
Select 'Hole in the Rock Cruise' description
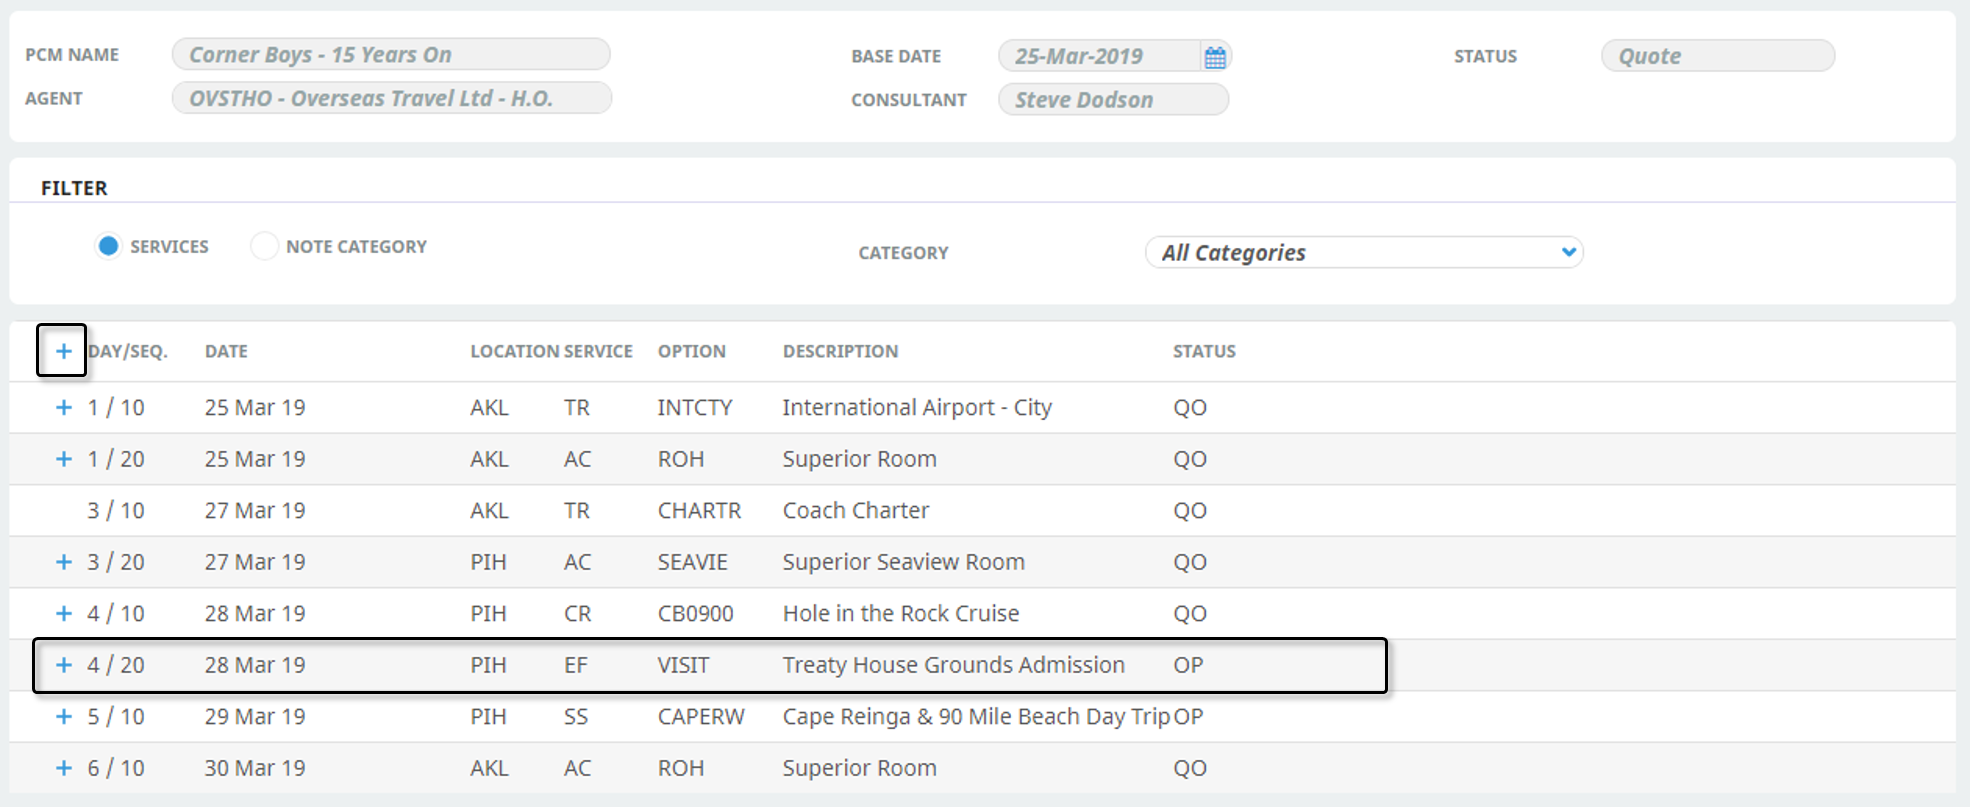pos(901,613)
